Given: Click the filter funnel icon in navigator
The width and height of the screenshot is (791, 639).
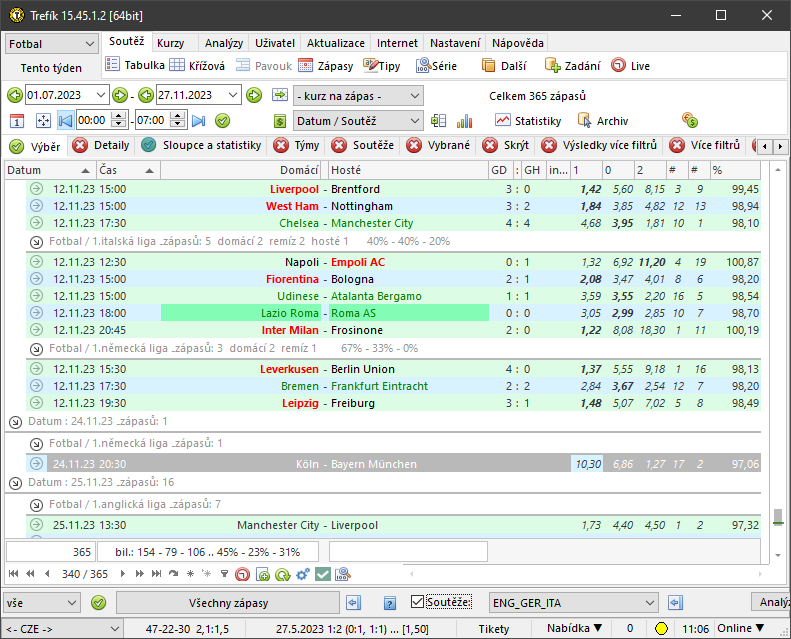Looking at the screenshot, I should (224, 573).
